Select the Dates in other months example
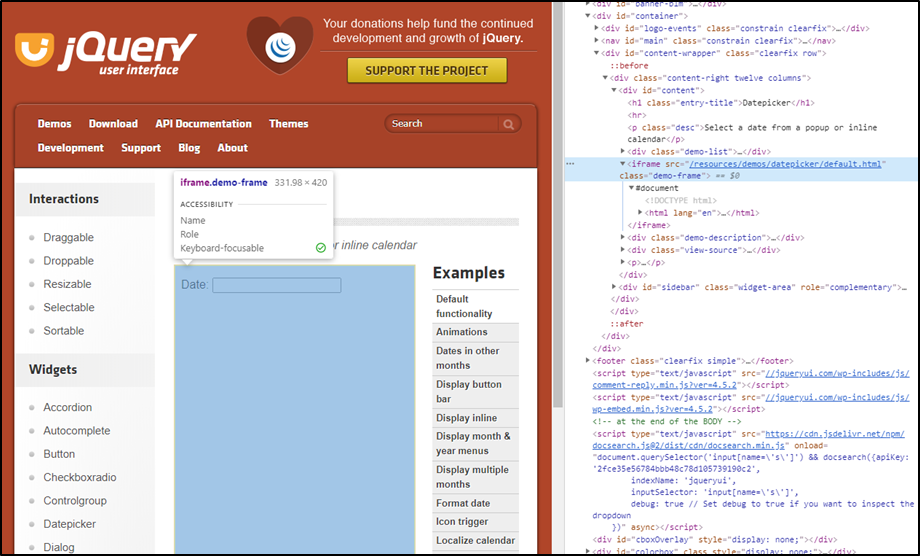This screenshot has height=556, width=920. [475, 358]
